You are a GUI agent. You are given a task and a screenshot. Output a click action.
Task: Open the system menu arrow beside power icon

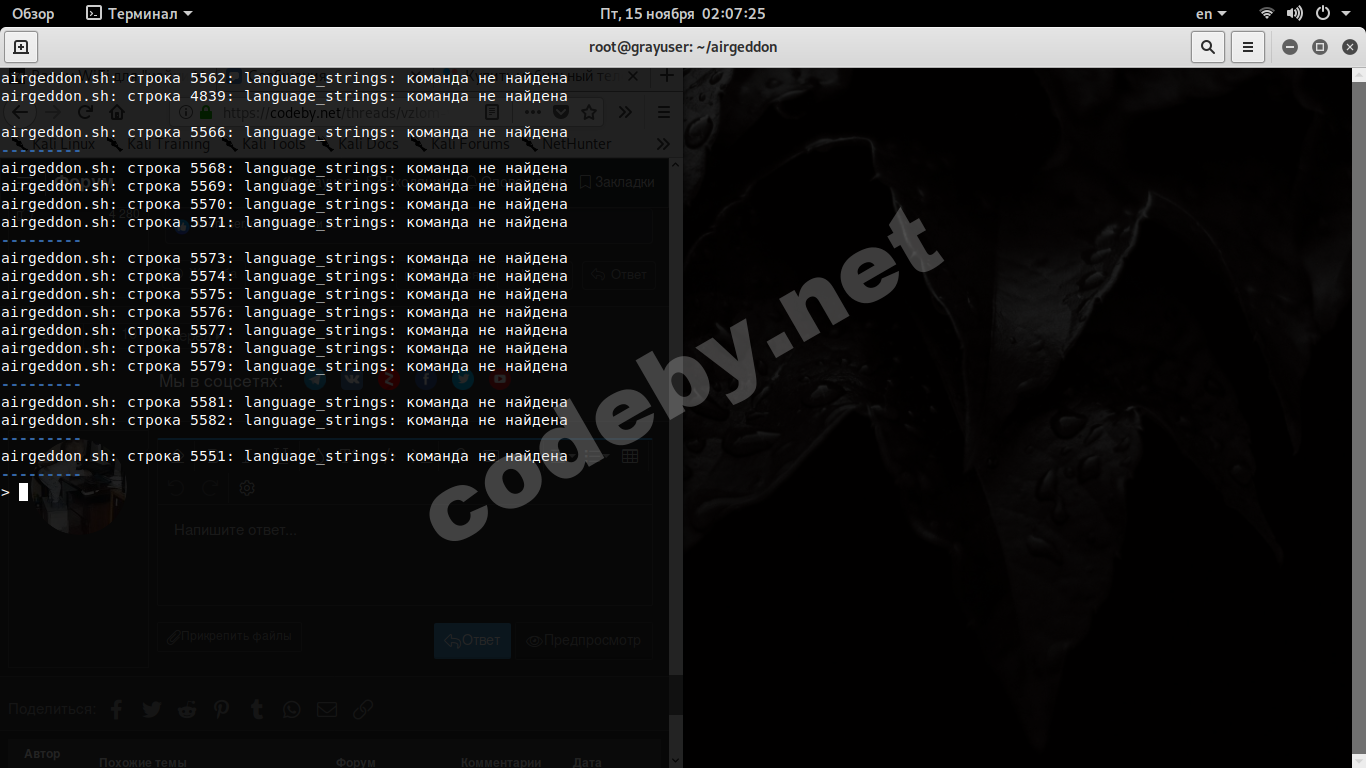pos(1348,14)
